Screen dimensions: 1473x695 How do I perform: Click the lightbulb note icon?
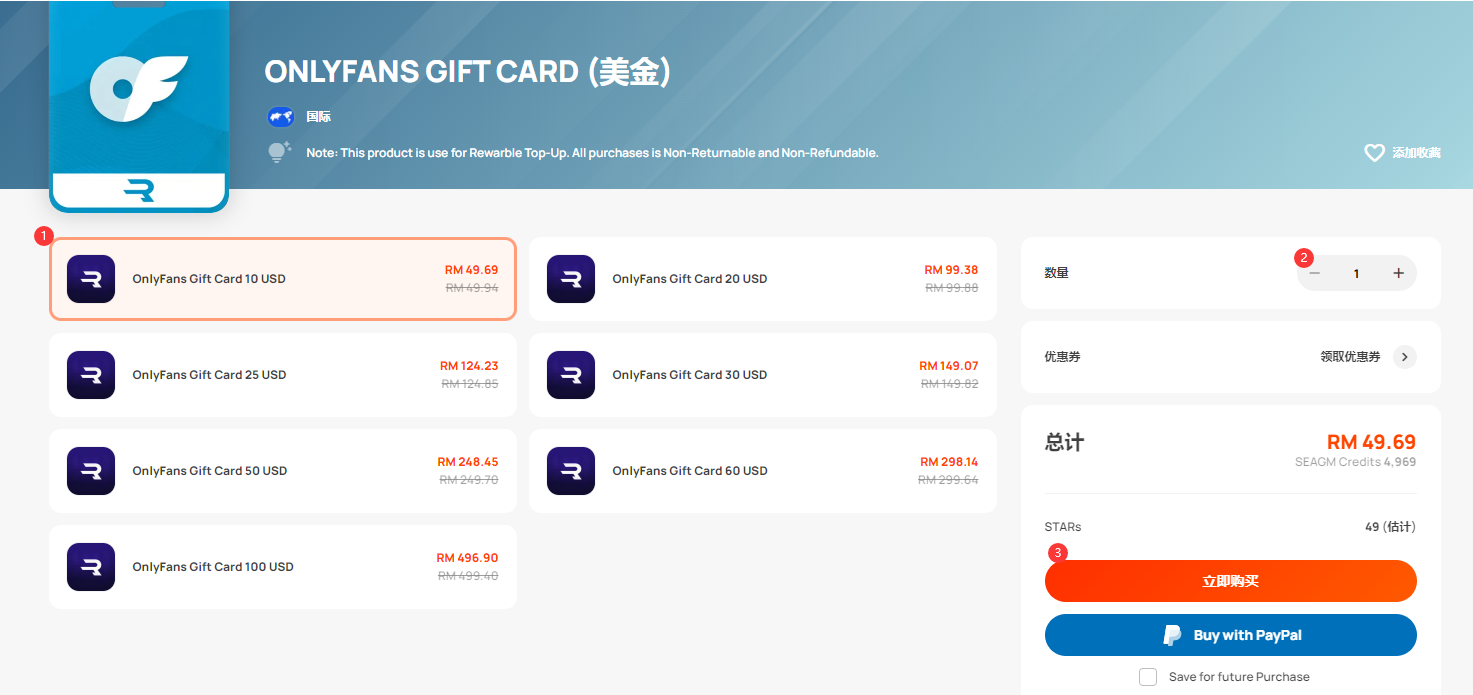279,152
